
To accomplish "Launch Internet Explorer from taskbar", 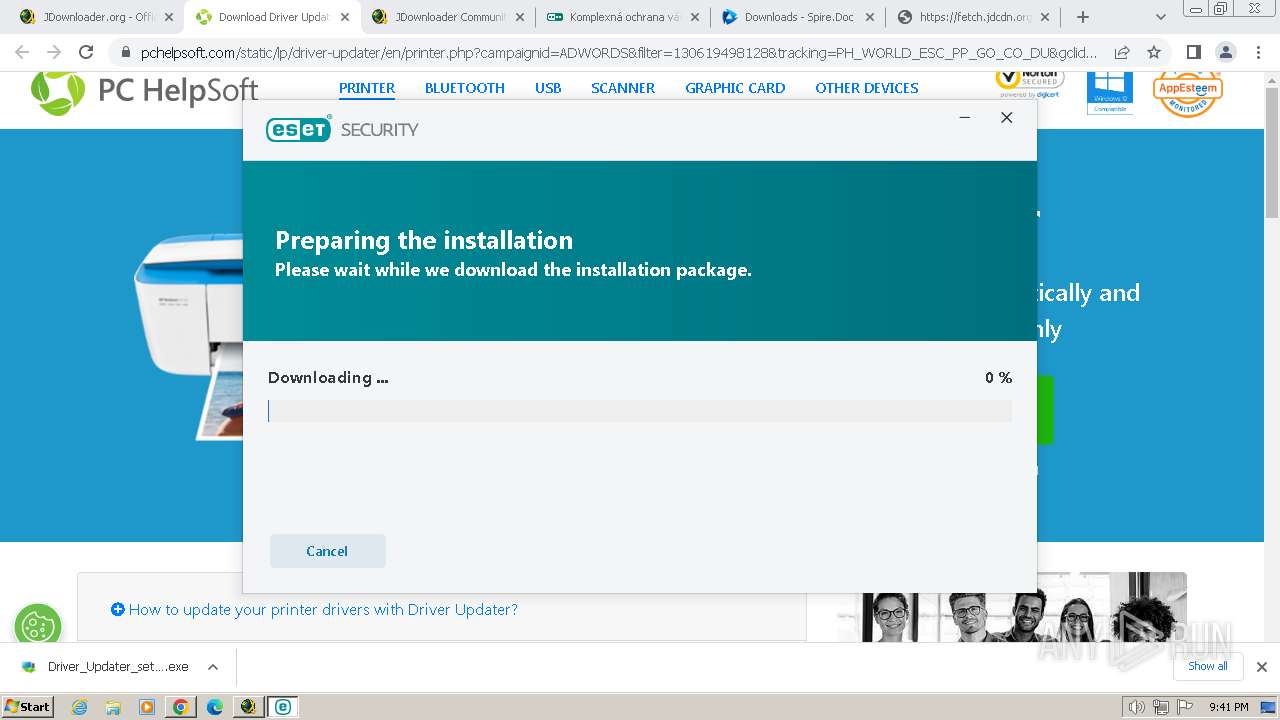I will tap(80, 707).
